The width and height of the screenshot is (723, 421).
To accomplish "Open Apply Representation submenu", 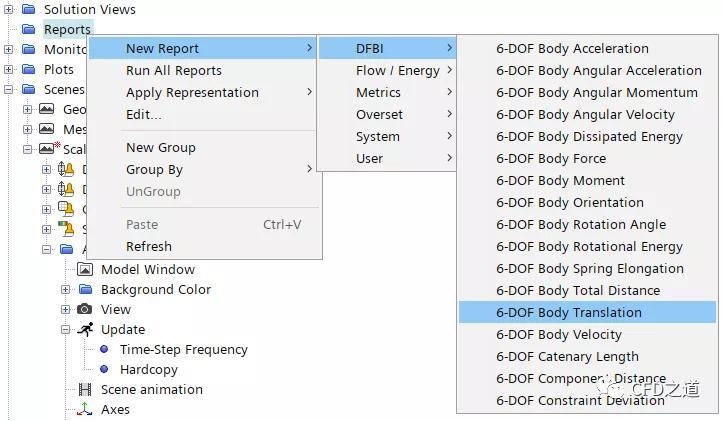I will (203, 92).
